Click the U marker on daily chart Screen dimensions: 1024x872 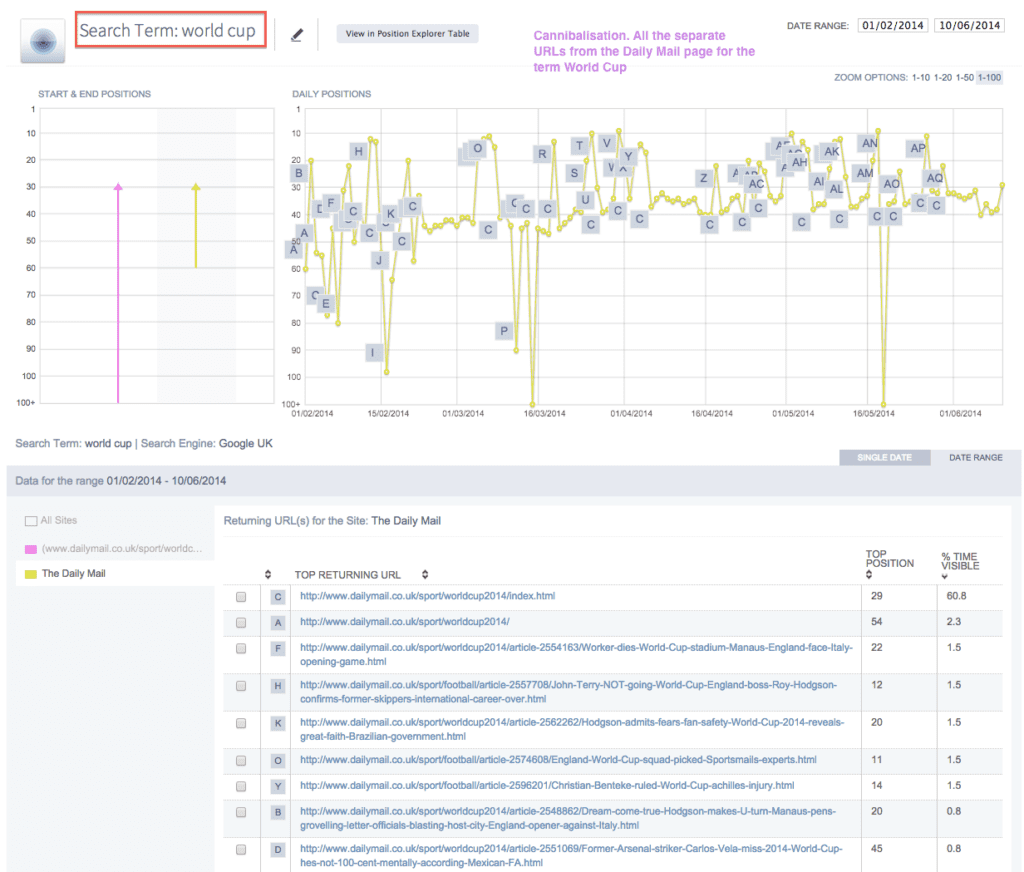585,200
